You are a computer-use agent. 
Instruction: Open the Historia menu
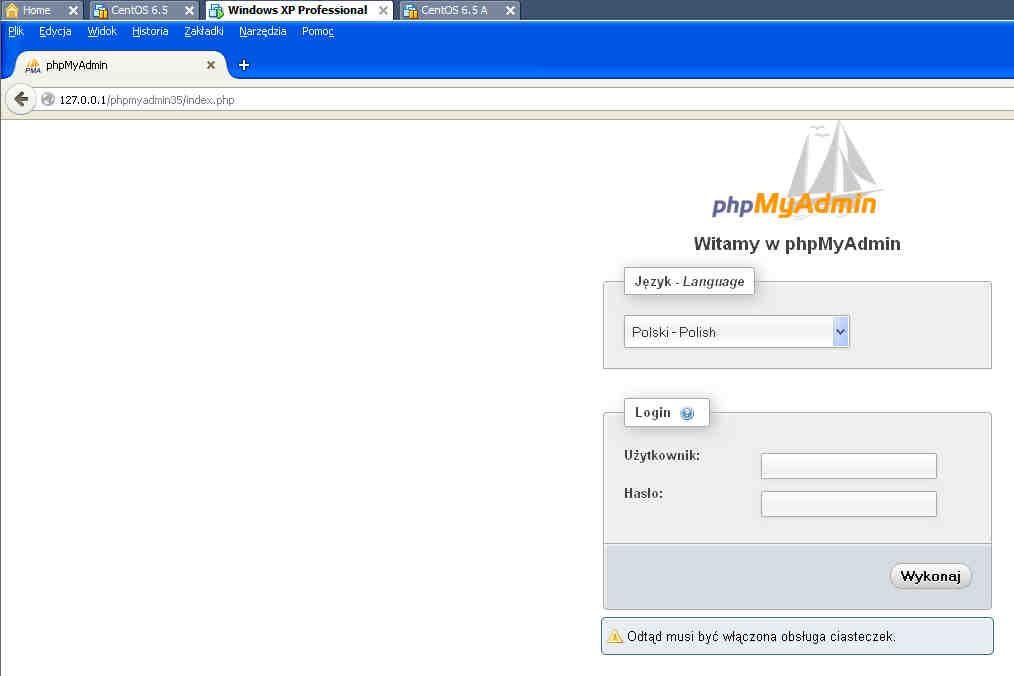tap(150, 31)
